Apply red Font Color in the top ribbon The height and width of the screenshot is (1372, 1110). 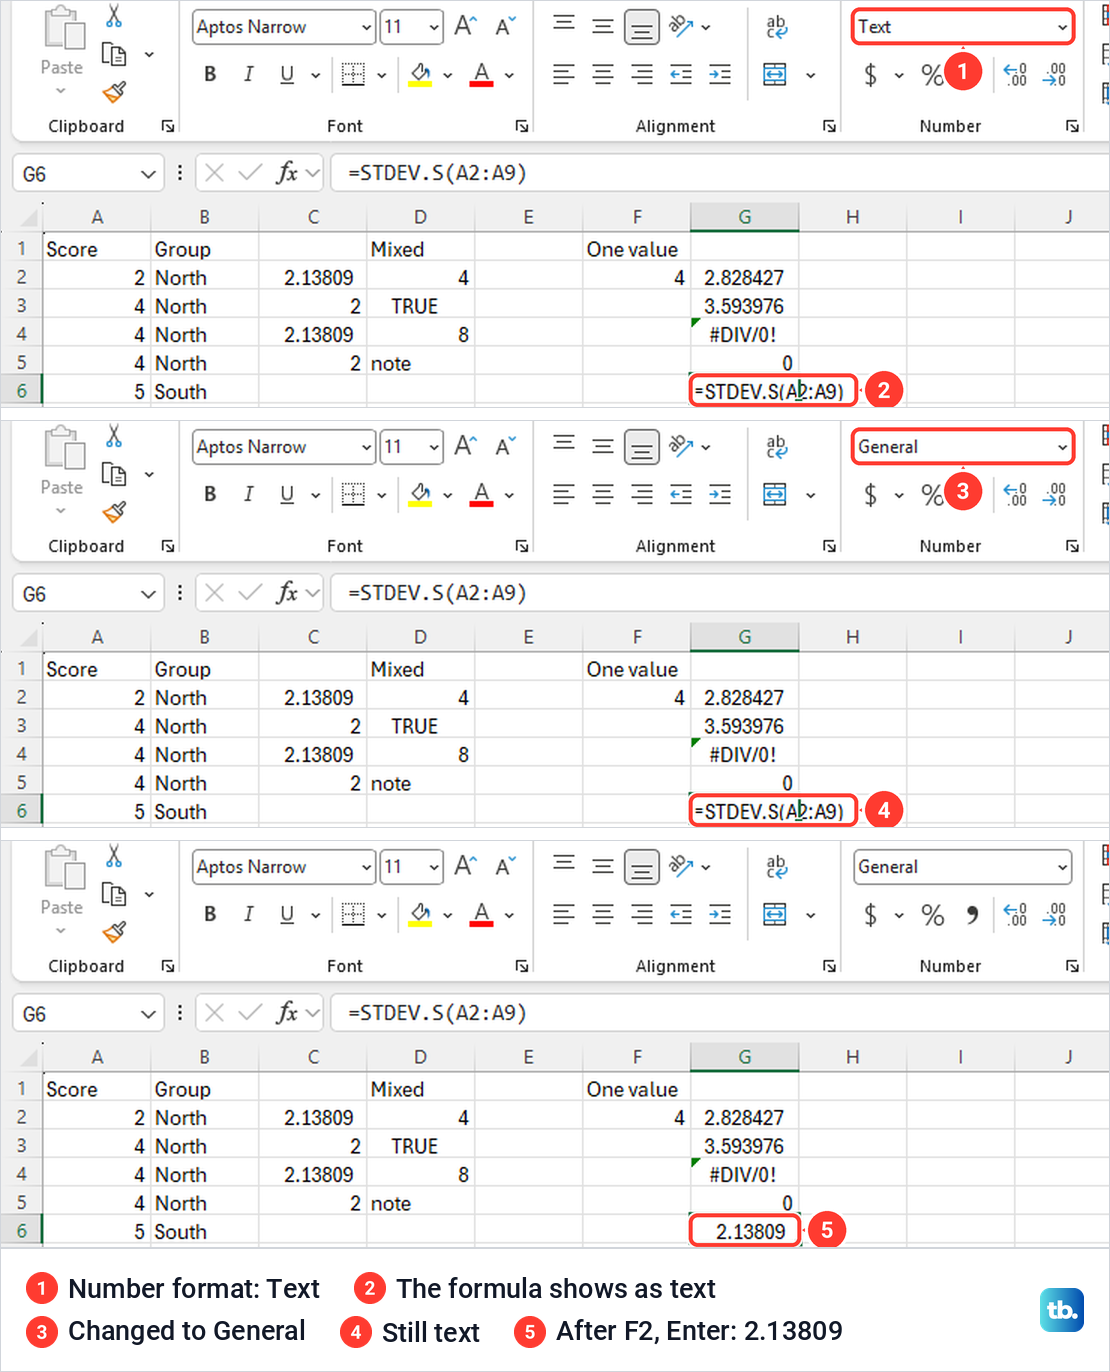[x=482, y=74]
